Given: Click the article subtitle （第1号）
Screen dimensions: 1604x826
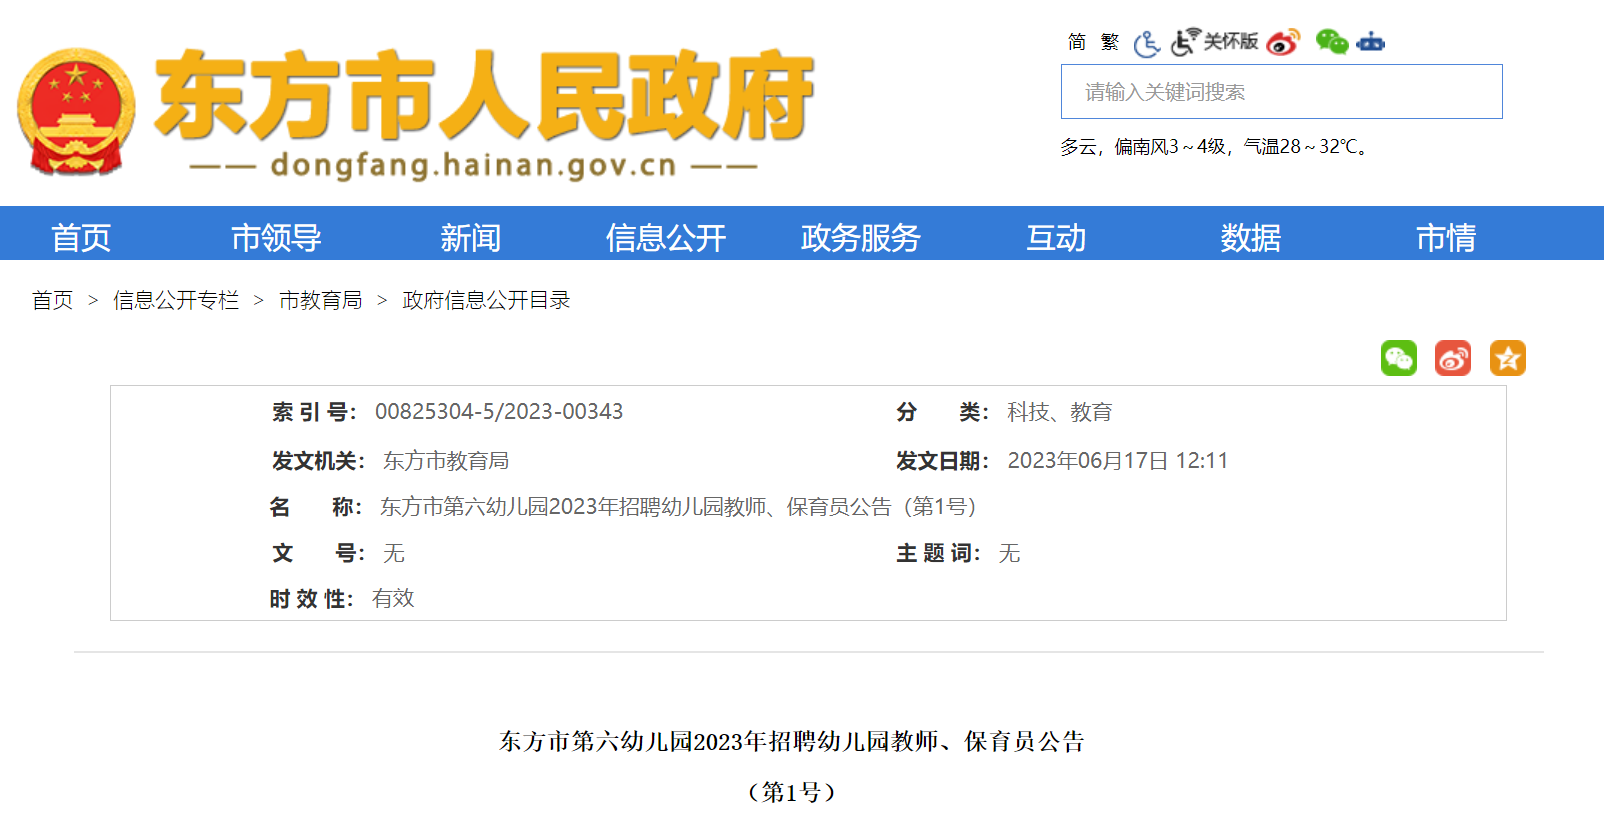Looking at the screenshot, I should pos(792,793).
